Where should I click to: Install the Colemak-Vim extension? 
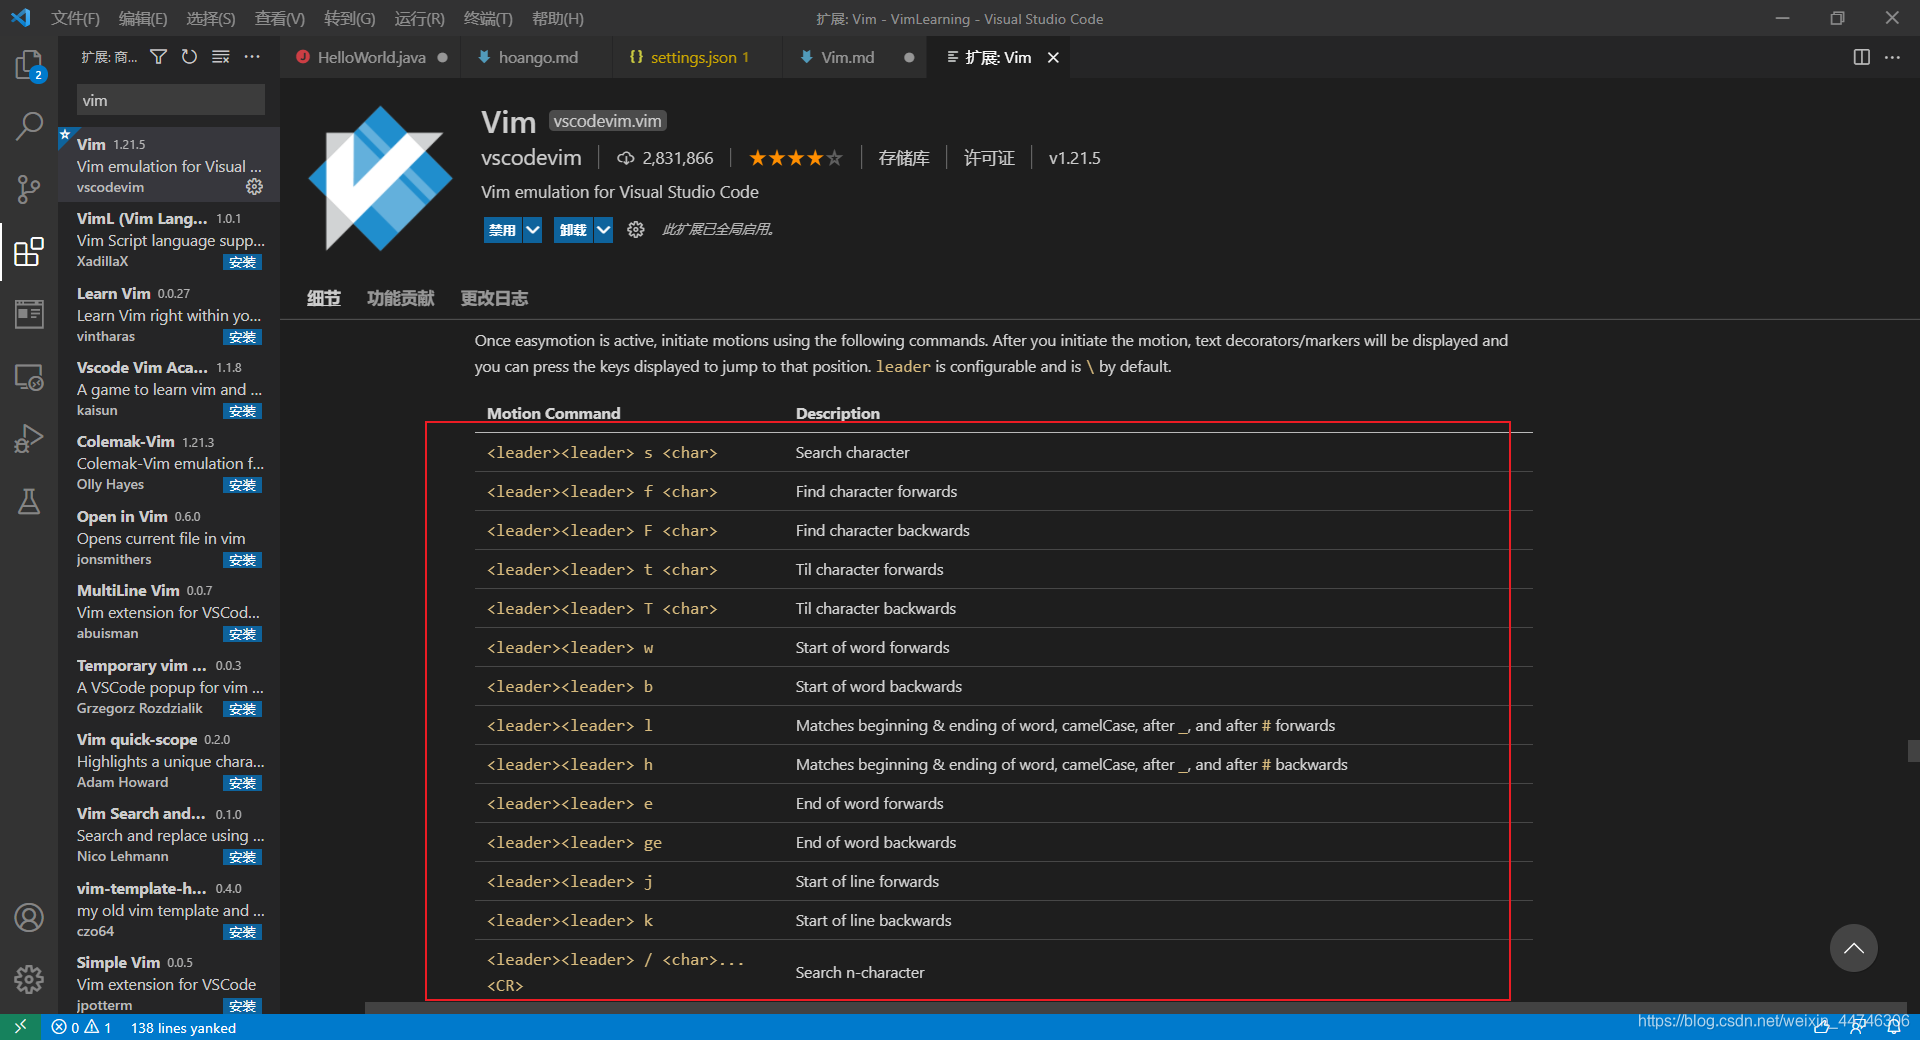click(242, 485)
